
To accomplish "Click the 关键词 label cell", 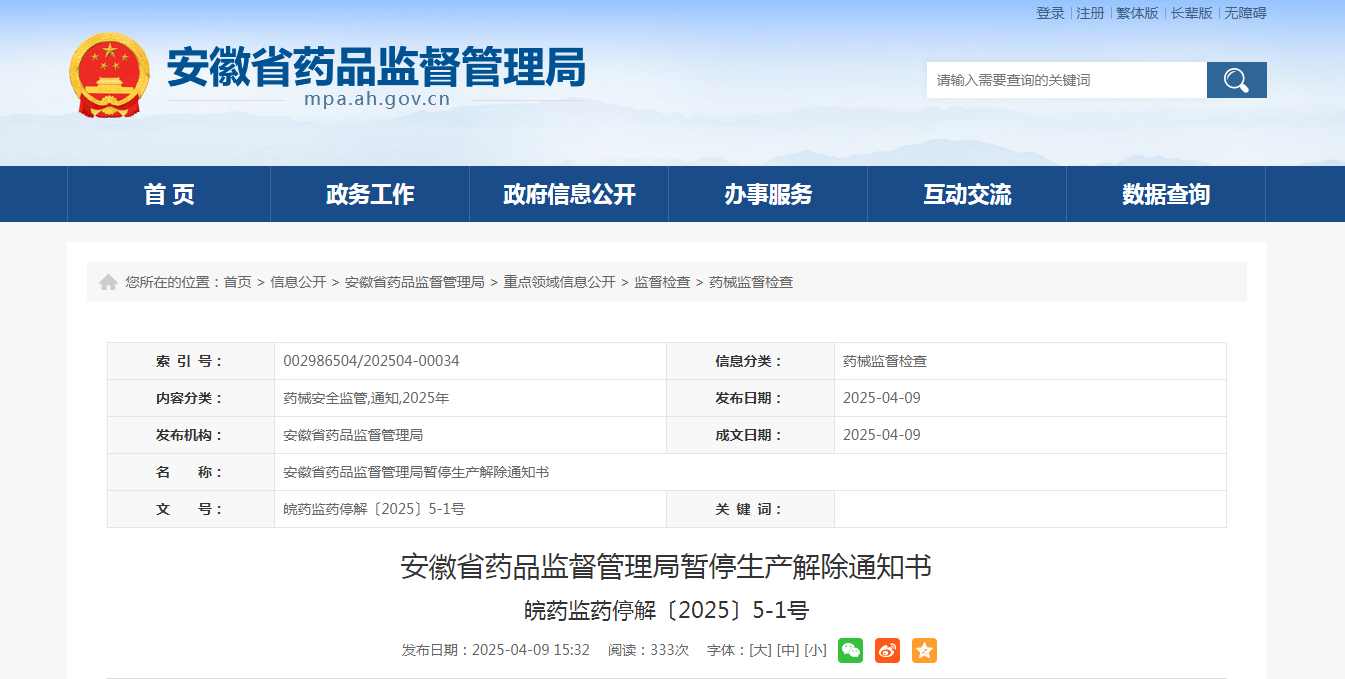I will (750, 509).
